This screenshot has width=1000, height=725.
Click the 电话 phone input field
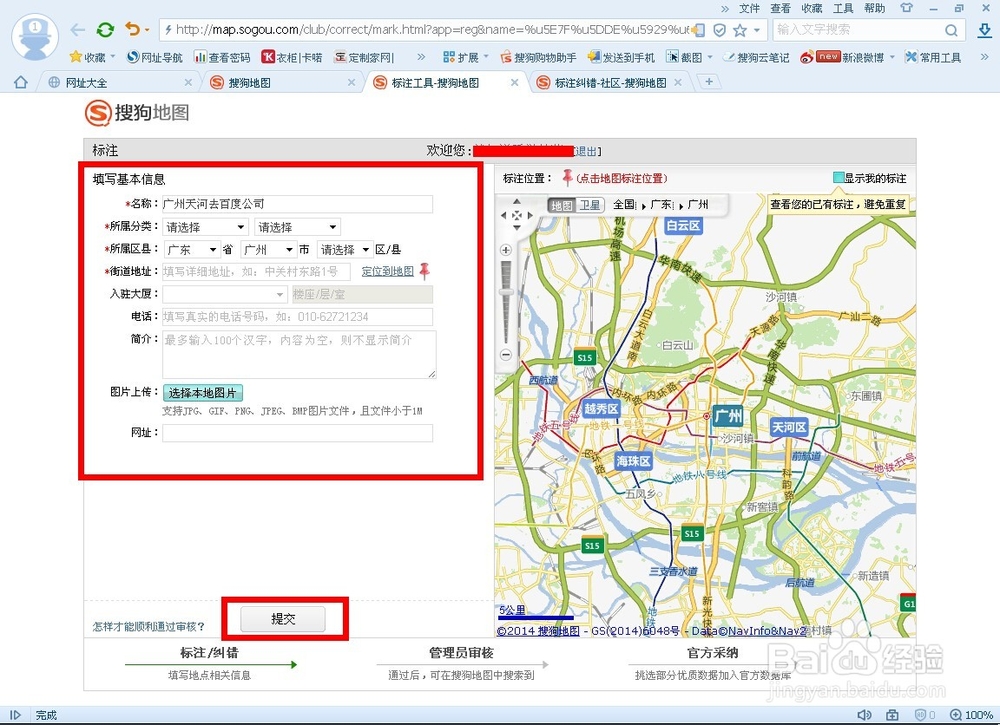pos(297,317)
